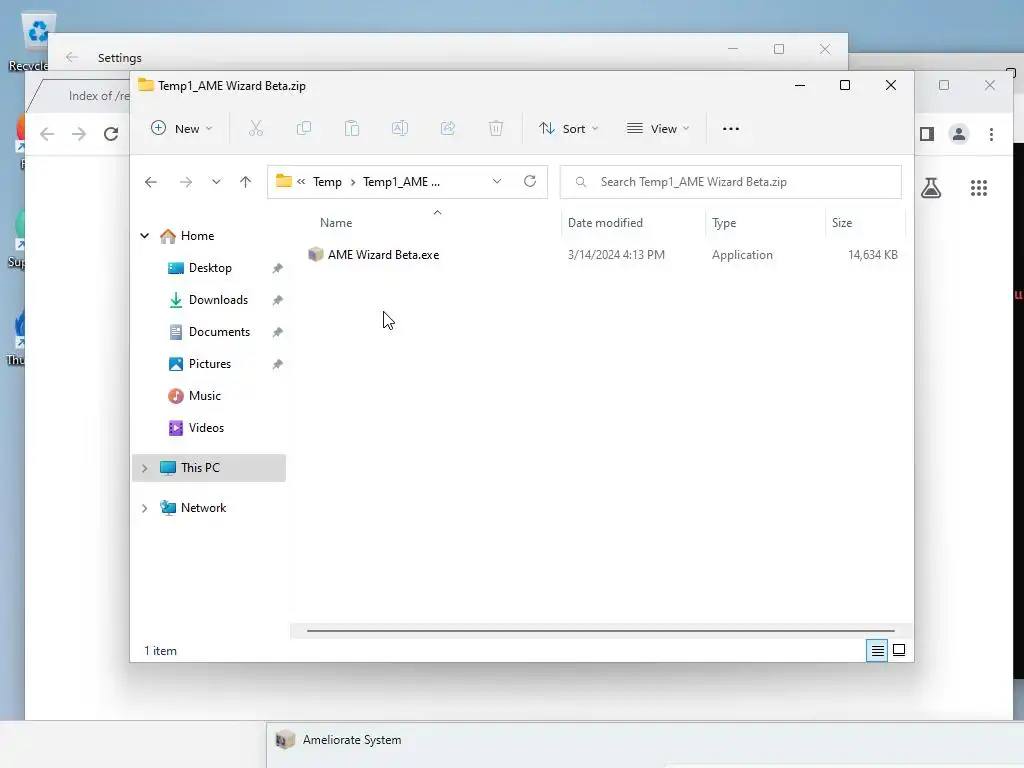Click the Share icon in toolbar
This screenshot has width=1024, height=768.
tap(448, 129)
